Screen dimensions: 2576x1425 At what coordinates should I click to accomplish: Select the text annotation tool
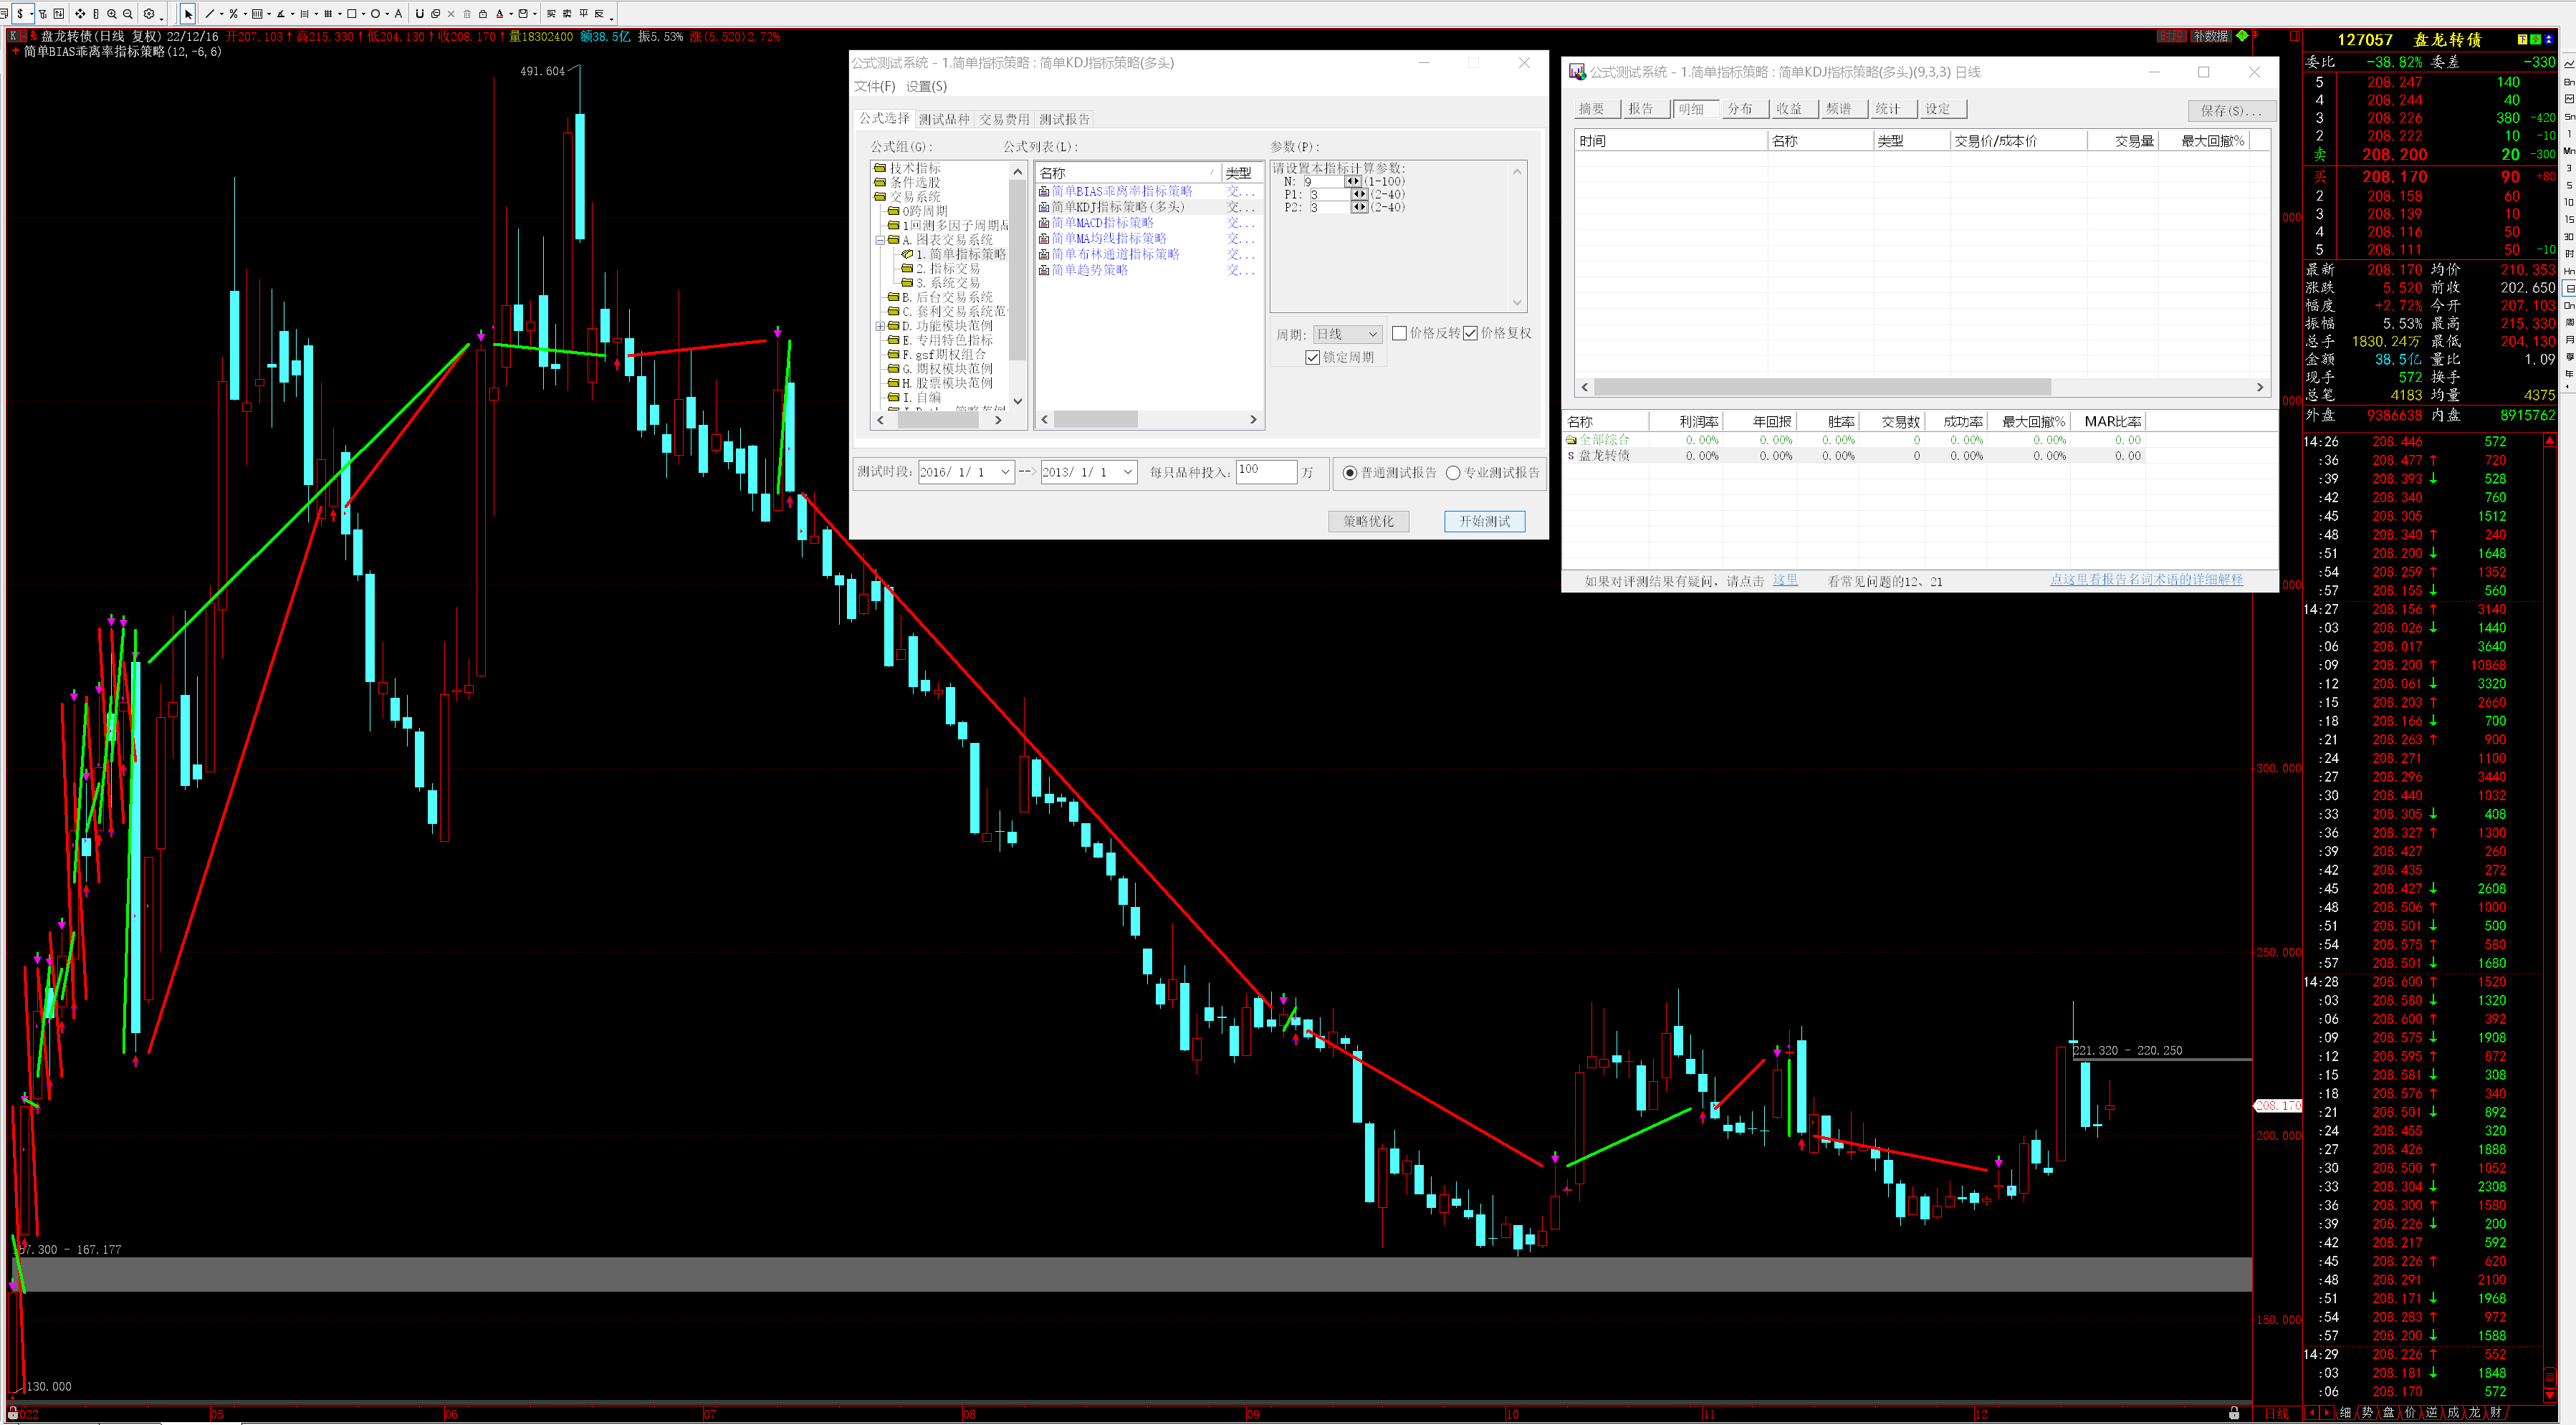click(x=398, y=14)
